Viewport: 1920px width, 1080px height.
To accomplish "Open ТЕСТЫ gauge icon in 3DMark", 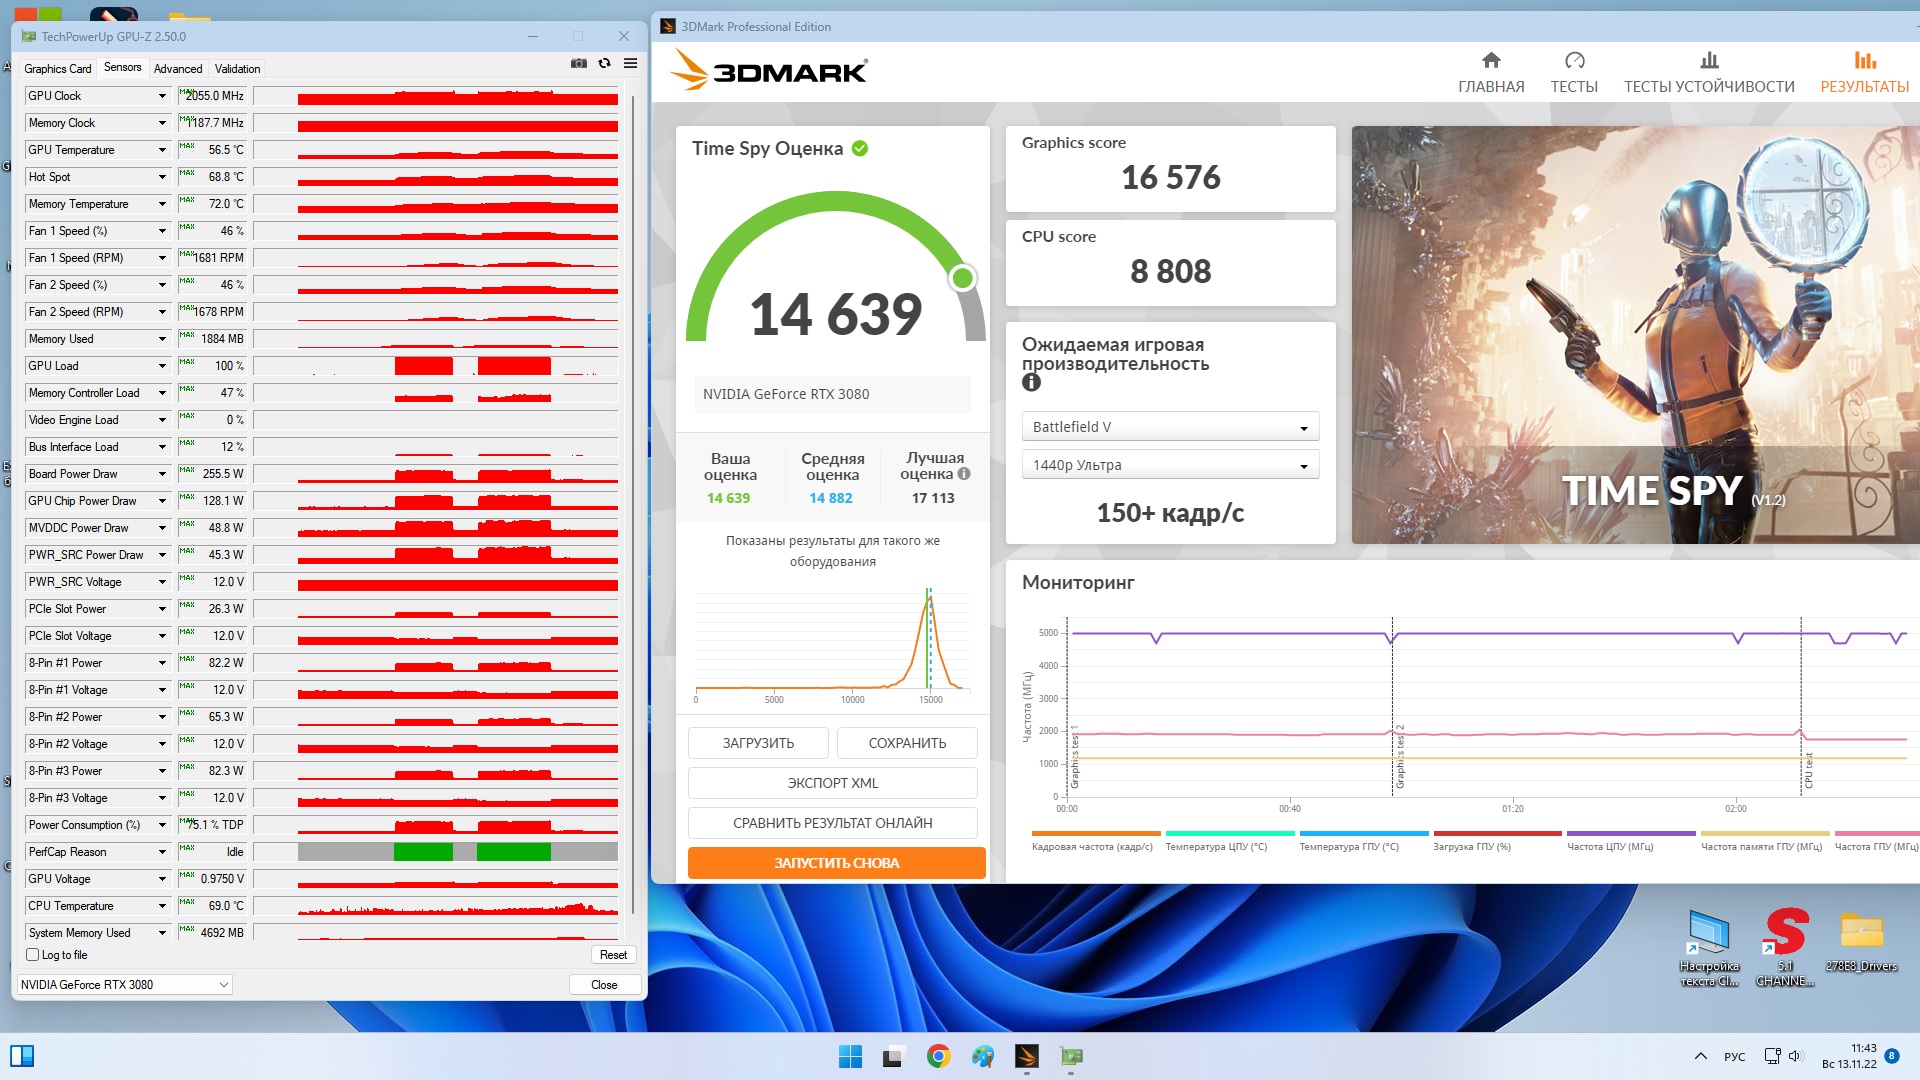I will coord(1574,61).
